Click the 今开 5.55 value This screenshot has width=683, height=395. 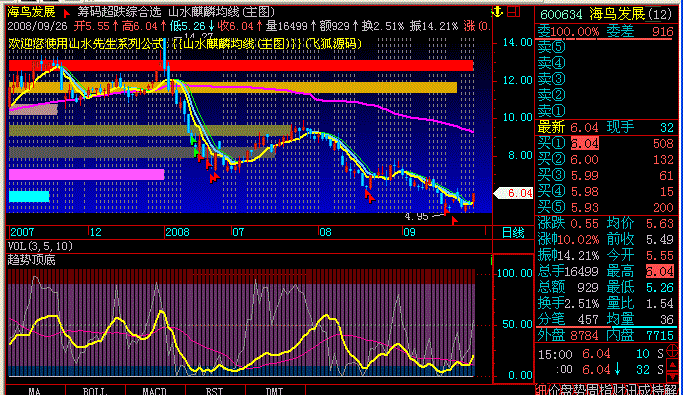[x=659, y=256]
